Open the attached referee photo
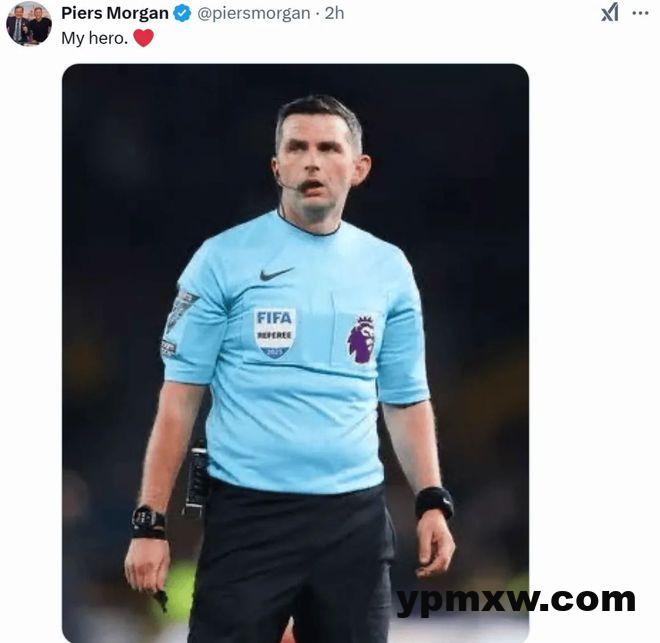The height and width of the screenshot is (643, 660). [x=295, y=353]
